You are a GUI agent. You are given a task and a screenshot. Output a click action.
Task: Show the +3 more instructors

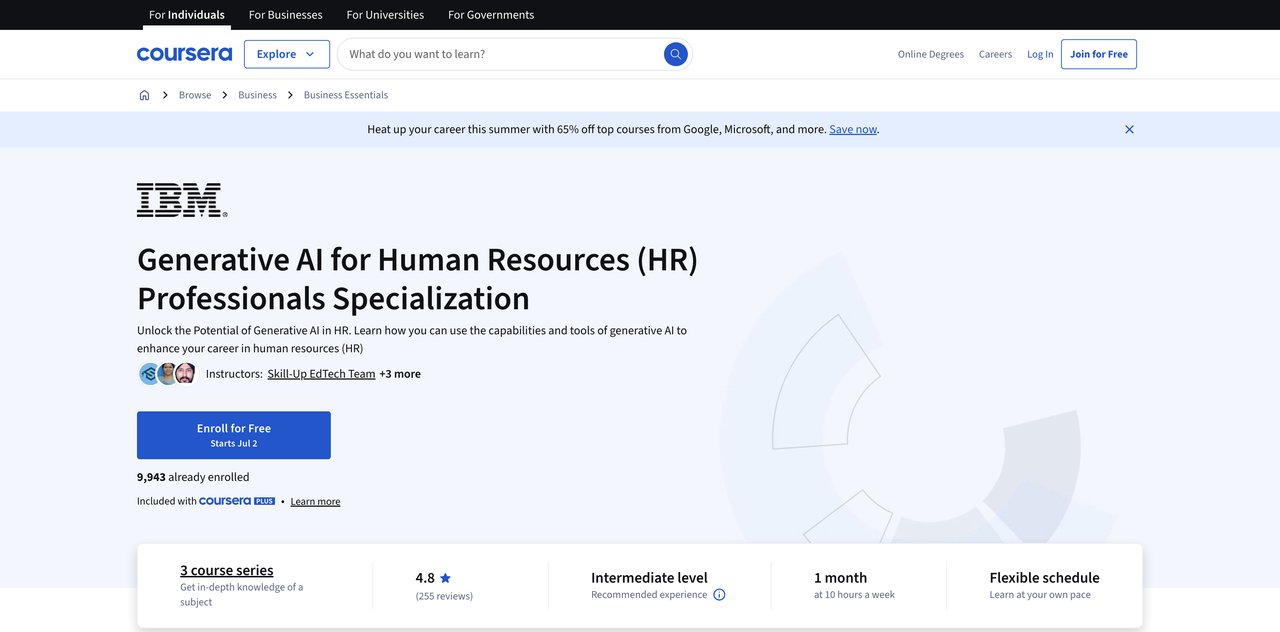(400, 374)
